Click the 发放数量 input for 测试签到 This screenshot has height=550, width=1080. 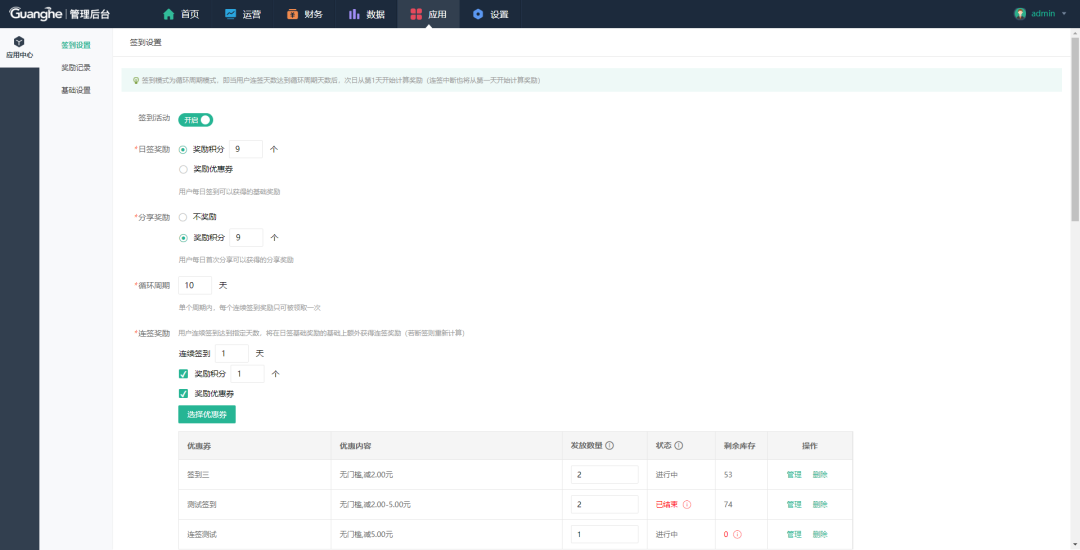click(605, 505)
